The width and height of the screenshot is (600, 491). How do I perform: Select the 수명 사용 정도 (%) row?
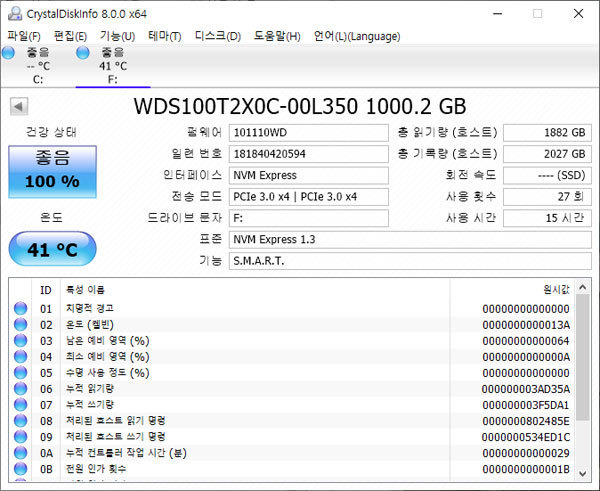click(x=292, y=373)
